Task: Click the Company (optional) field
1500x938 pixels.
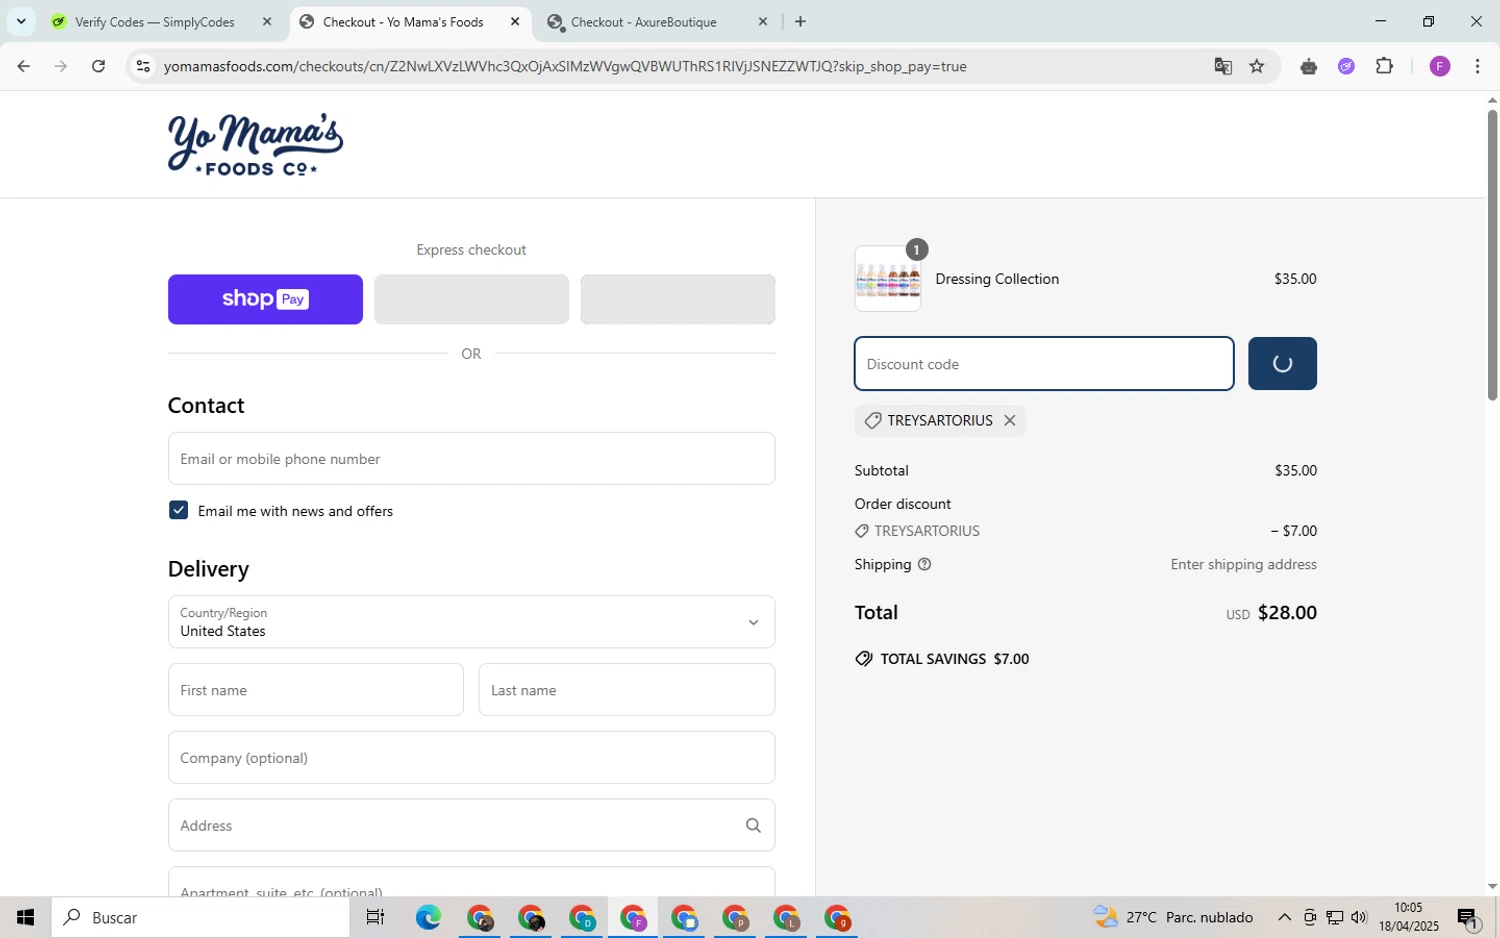Action: [x=471, y=758]
